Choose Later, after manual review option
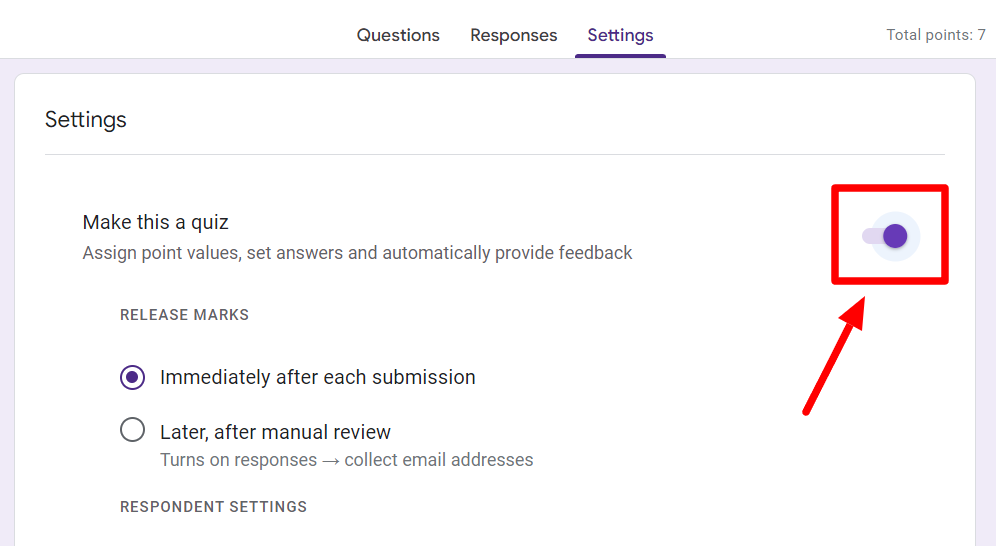This screenshot has width=996, height=546. point(132,430)
